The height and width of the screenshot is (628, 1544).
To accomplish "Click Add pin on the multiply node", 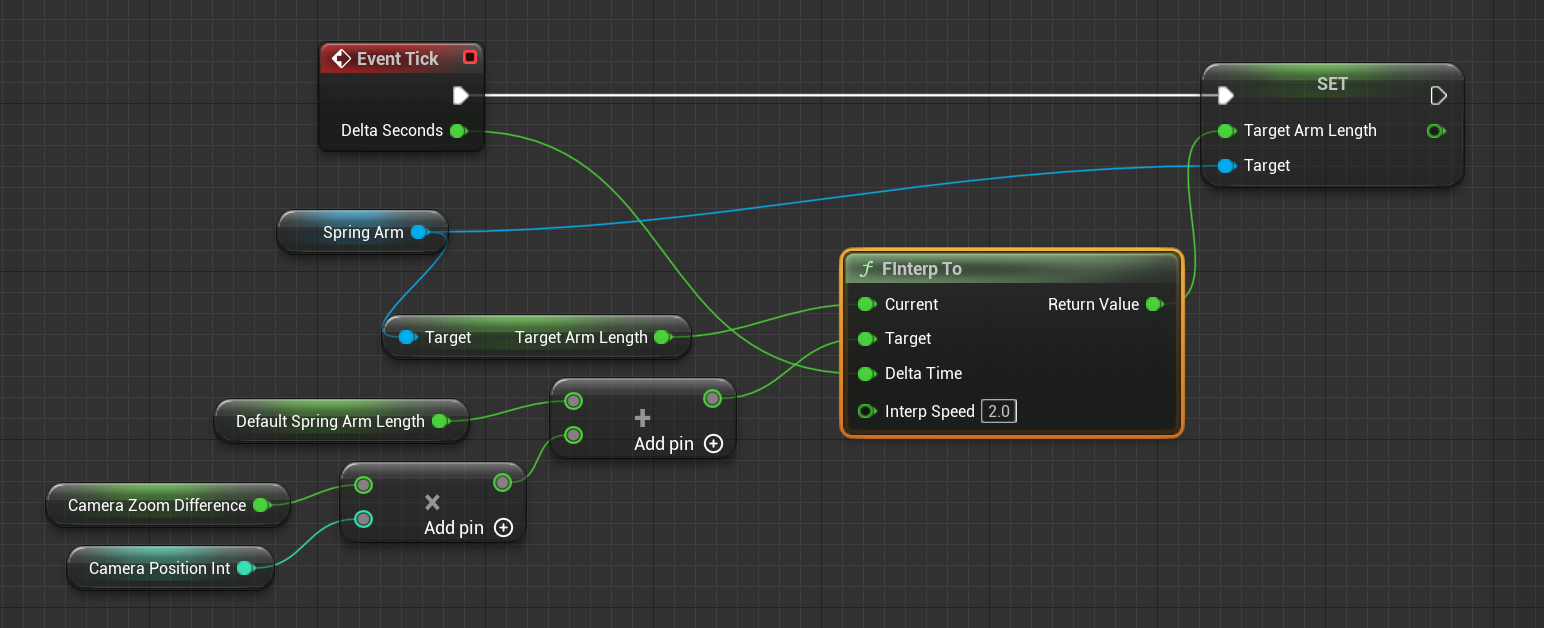I will [x=468, y=527].
